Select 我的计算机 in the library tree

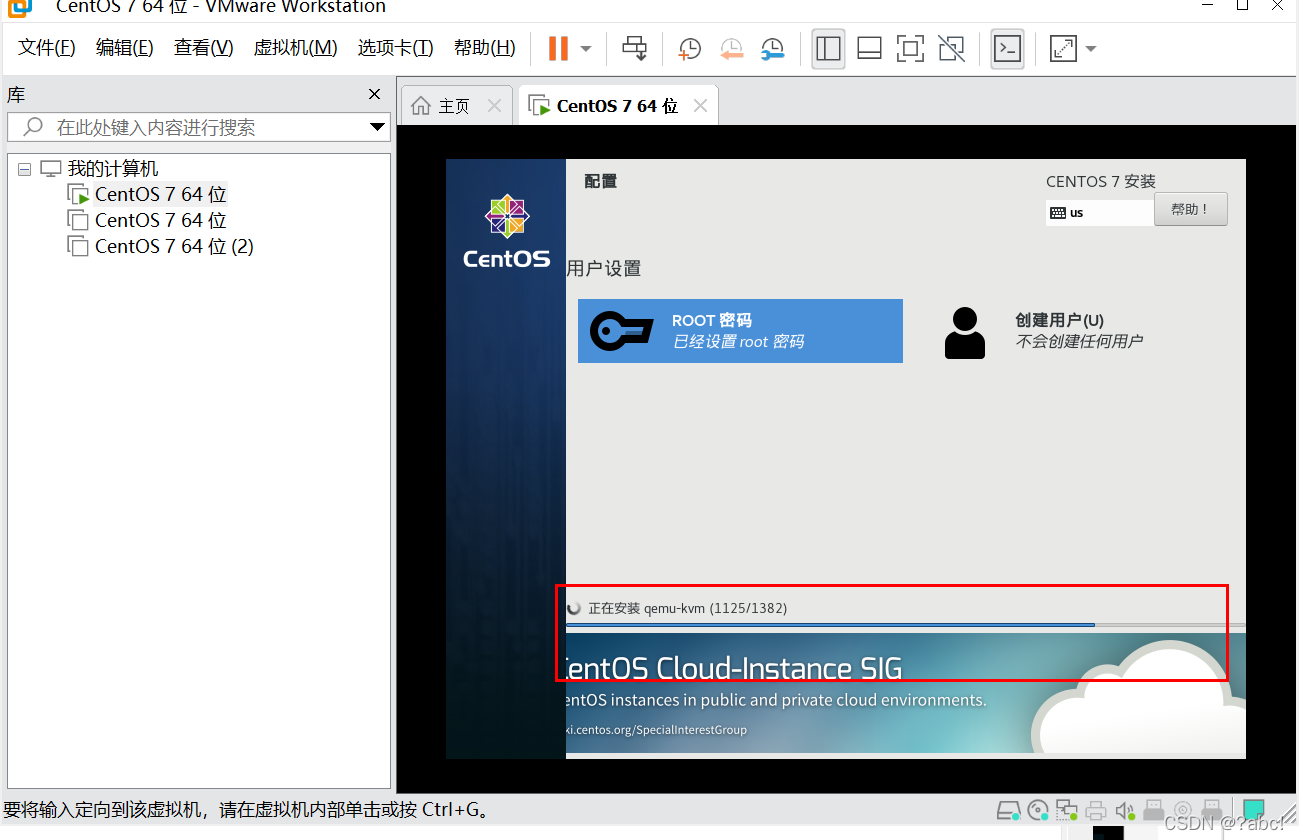[113, 169]
